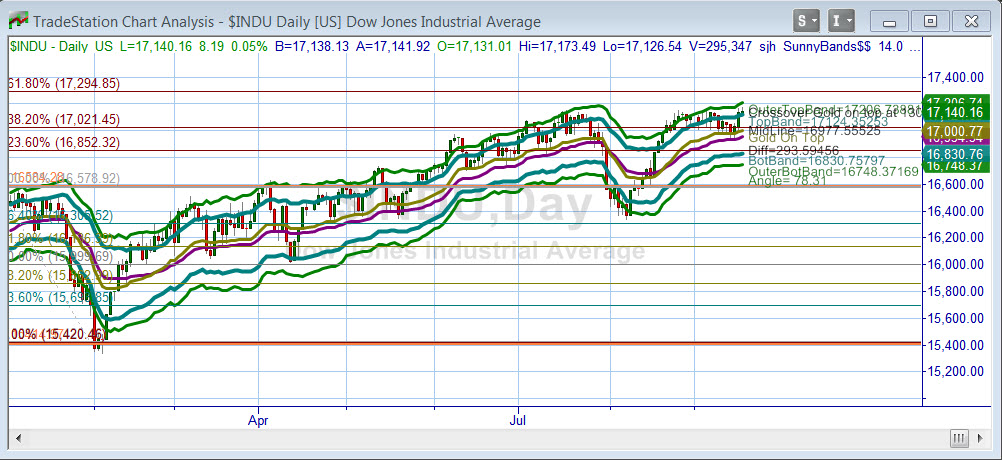Click the 16,600.00 price axis label
Image resolution: width=1002 pixels, height=460 pixels.
tap(957, 185)
